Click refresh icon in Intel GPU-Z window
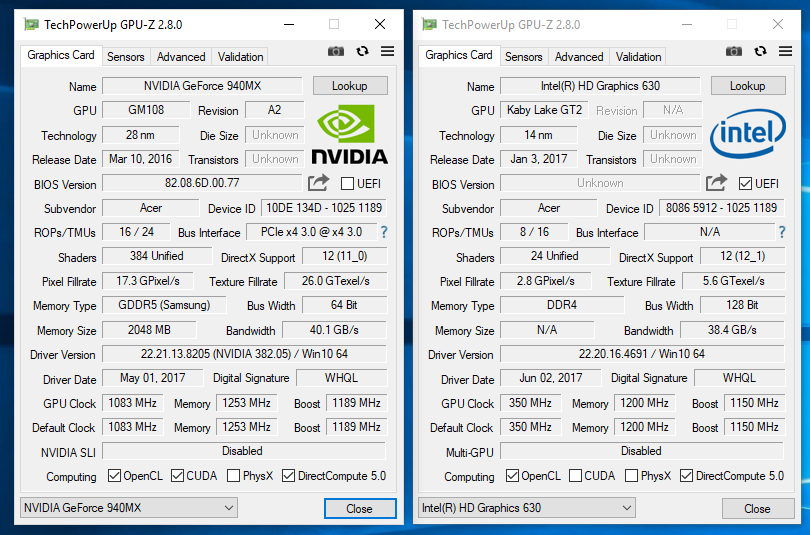The height and width of the screenshot is (535, 810). coord(760,51)
